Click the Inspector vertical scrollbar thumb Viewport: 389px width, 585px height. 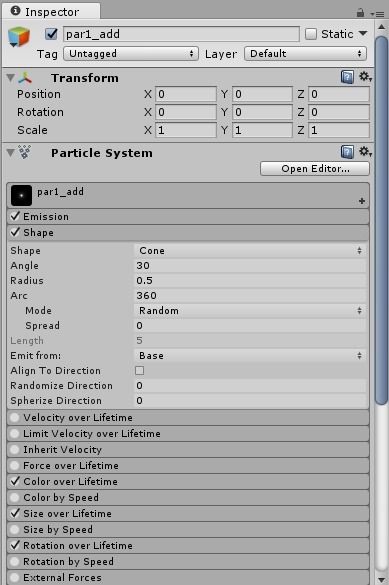pyautogui.click(x=381, y=220)
